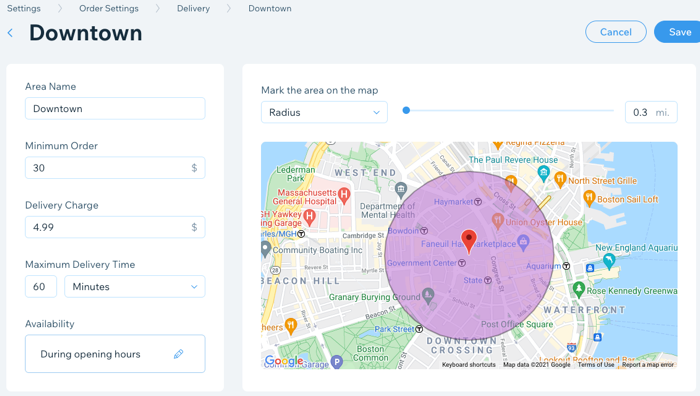Click the back arrow beside Downtown title

(10, 33)
